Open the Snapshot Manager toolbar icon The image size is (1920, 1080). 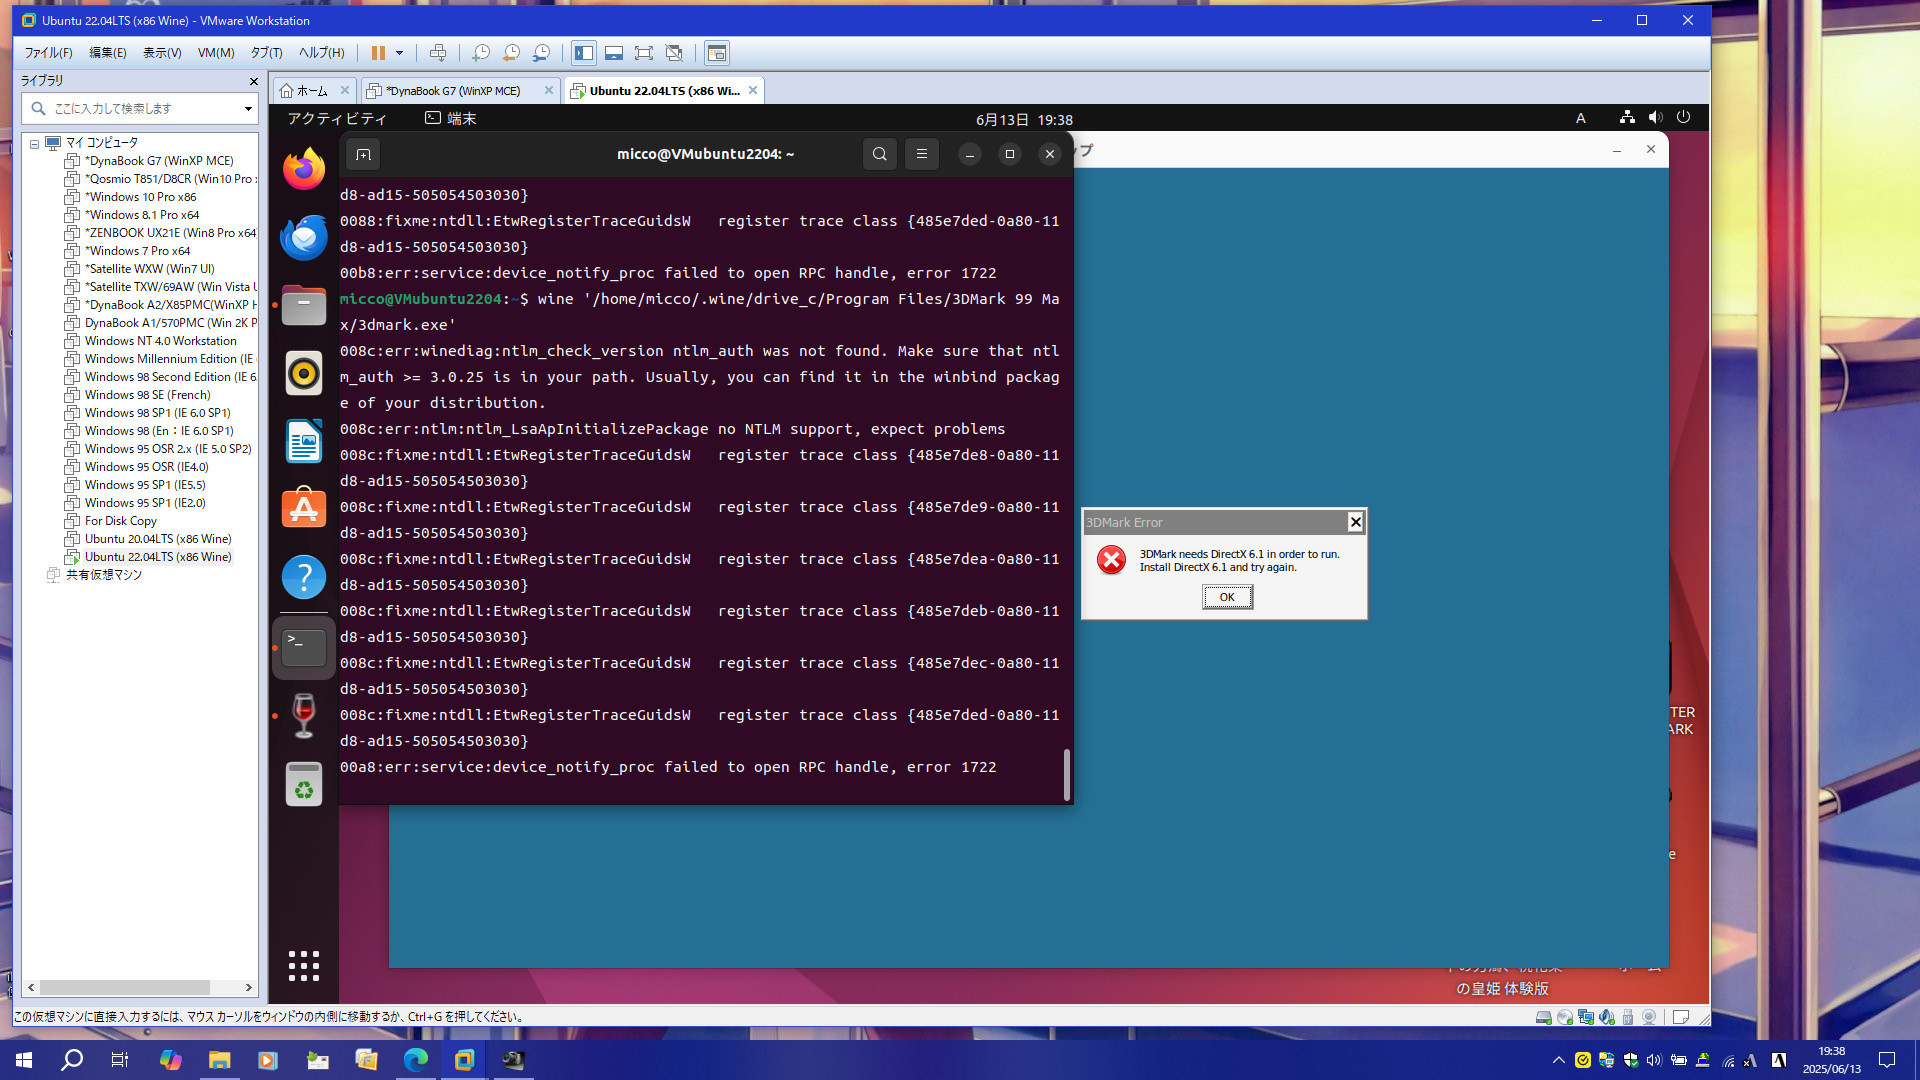pos(541,53)
